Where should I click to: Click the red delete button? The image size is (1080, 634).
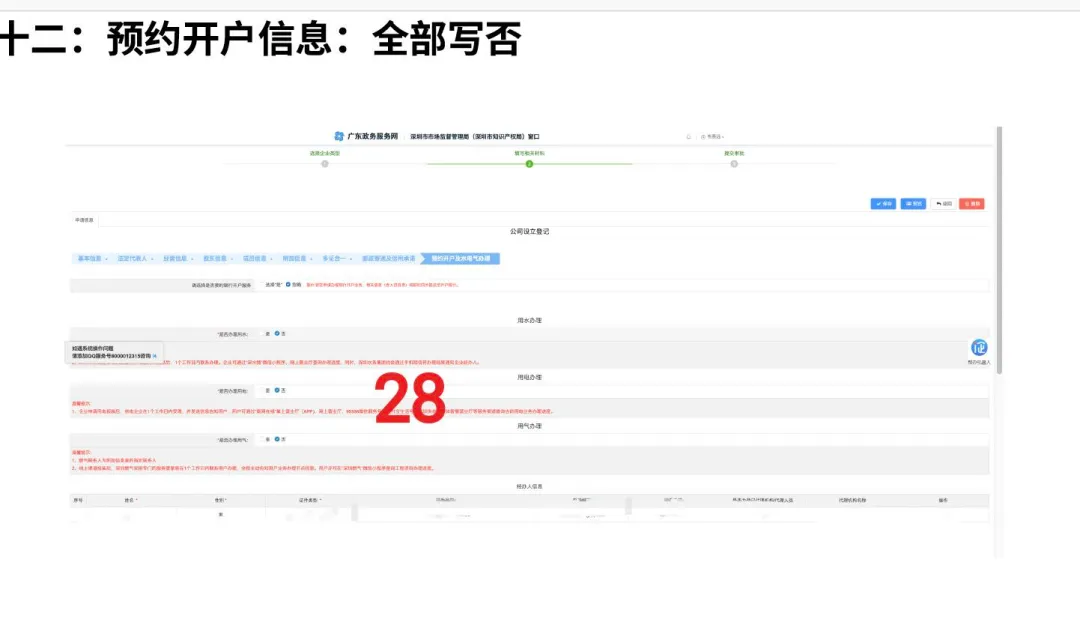click(x=972, y=204)
